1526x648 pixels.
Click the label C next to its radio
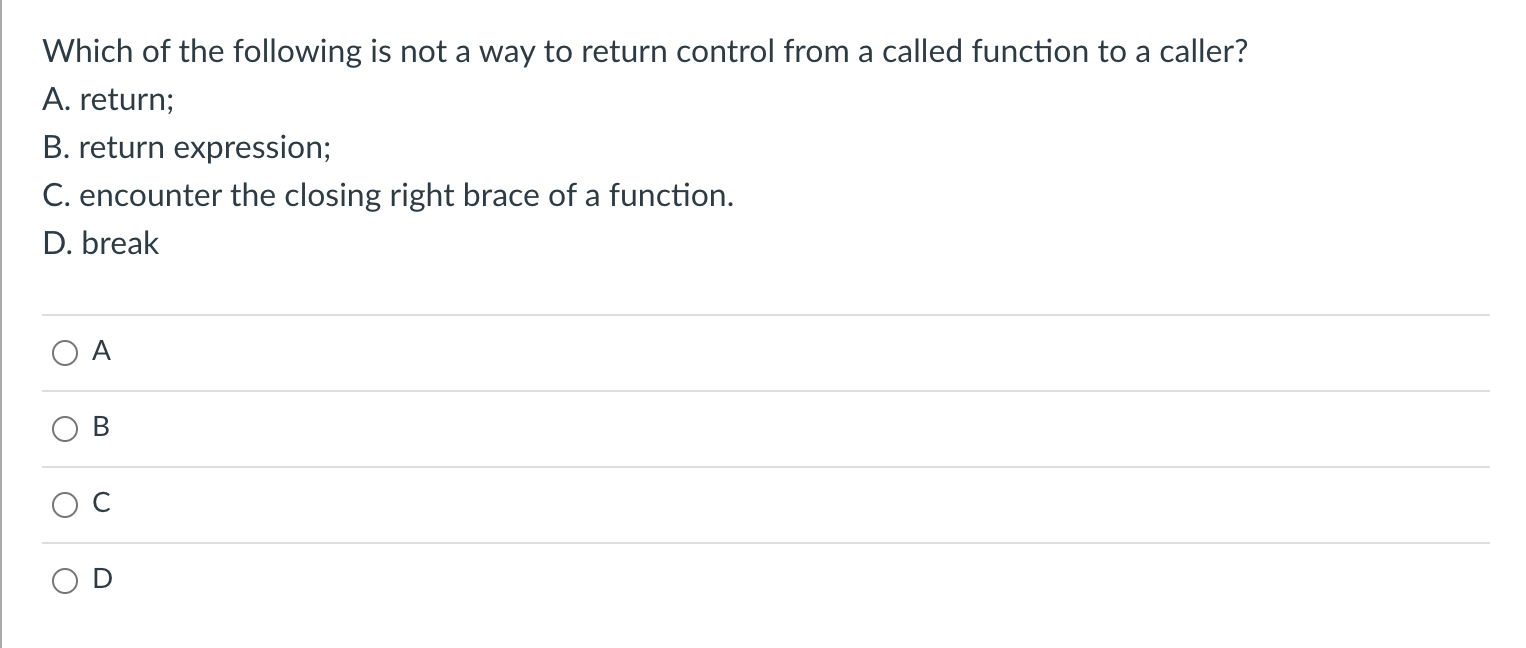coord(101,504)
